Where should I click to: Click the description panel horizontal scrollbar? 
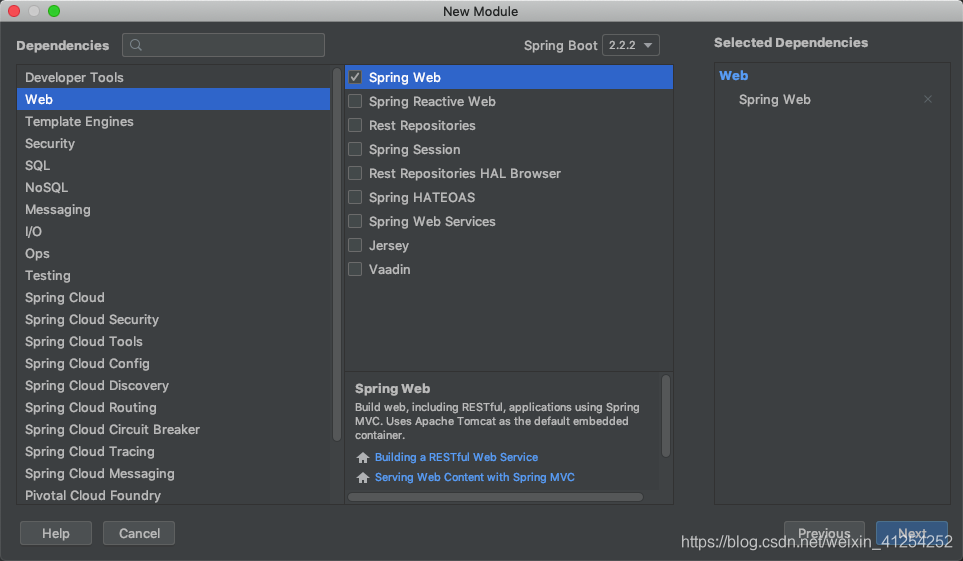pos(496,497)
